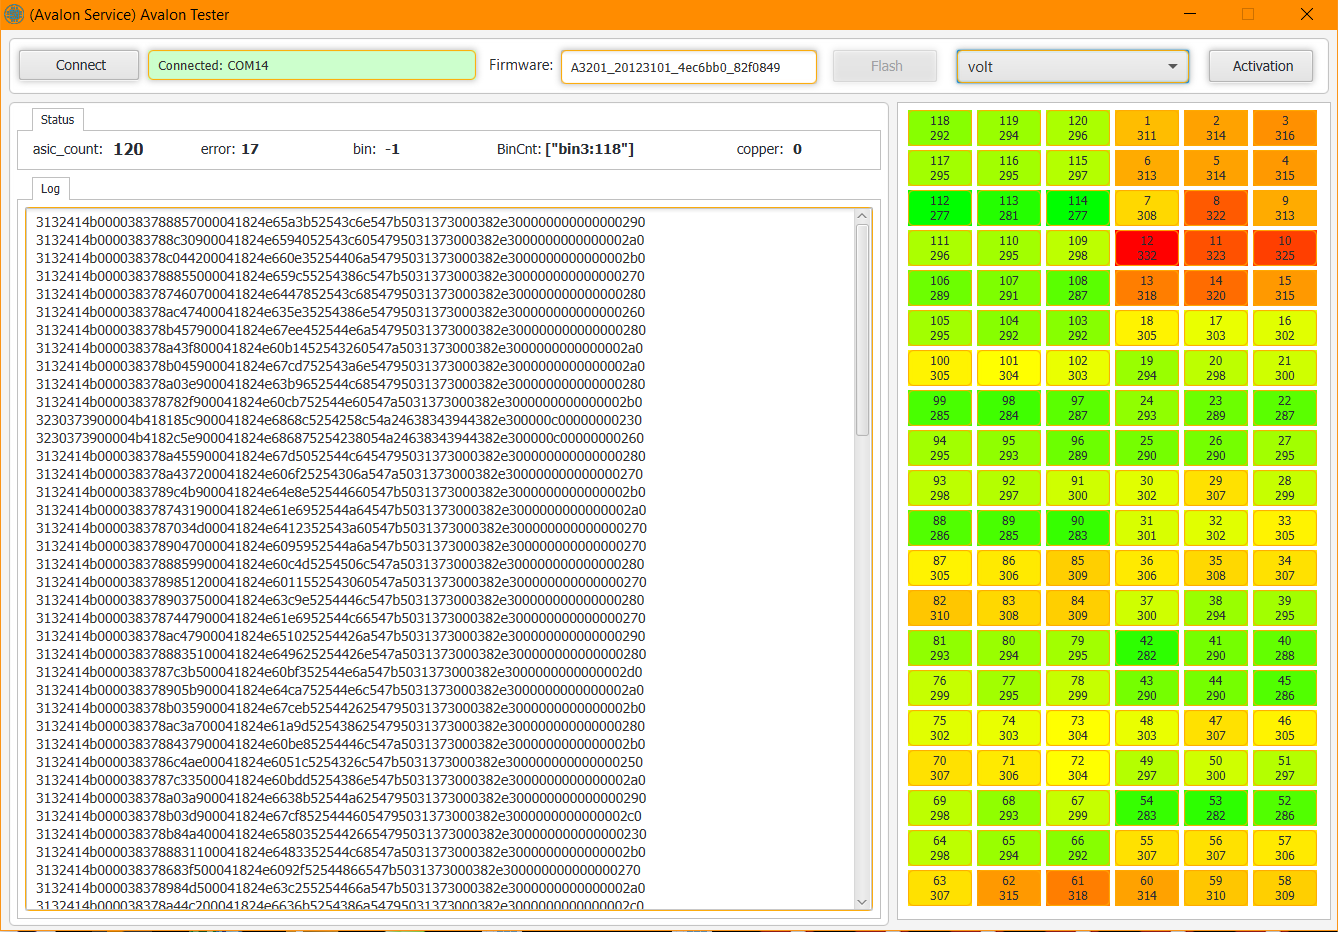Click ASIC cell 3 showing 316
The image size is (1338, 932).
[x=1285, y=128]
